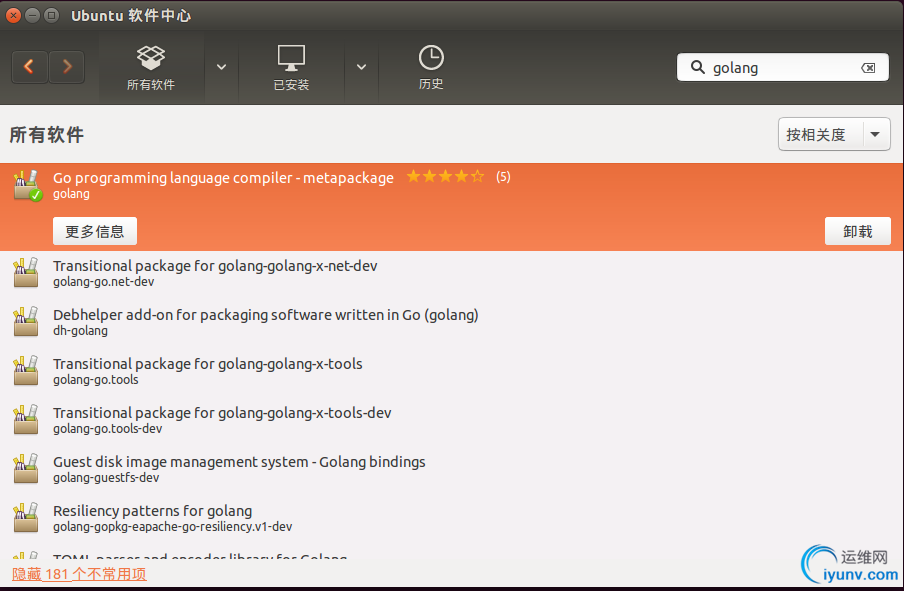Go back with the left arrow button
Viewport: 904px width, 591px height.
click(29, 67)
